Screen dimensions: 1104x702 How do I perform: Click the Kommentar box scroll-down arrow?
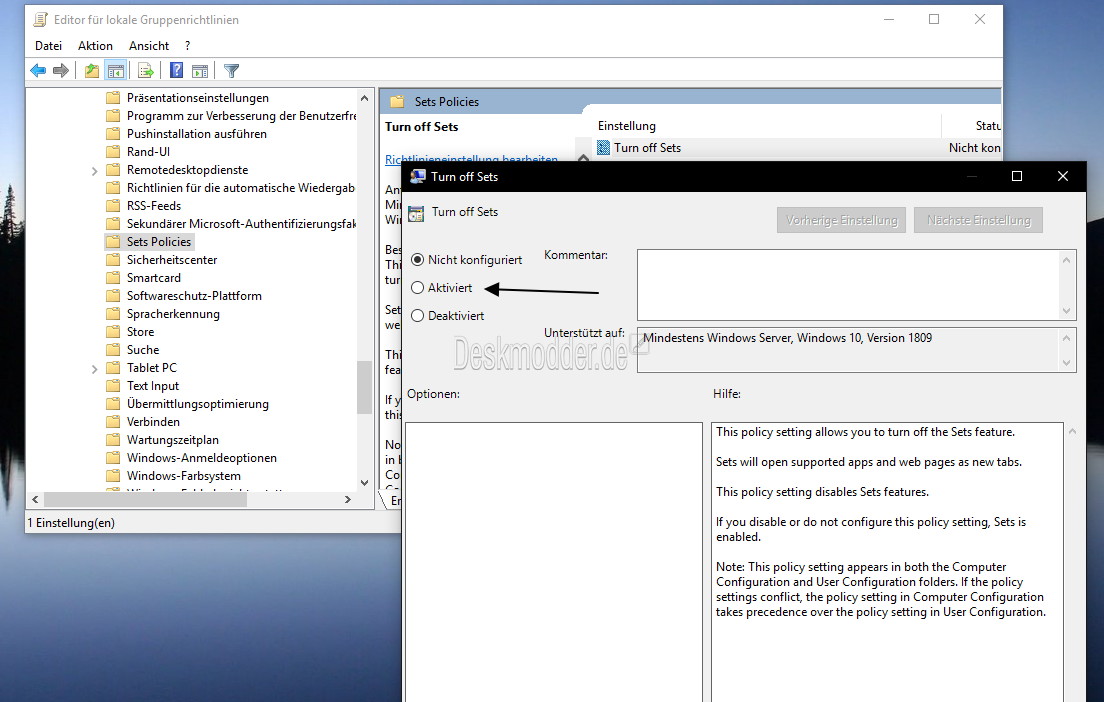coord(1067,311)
